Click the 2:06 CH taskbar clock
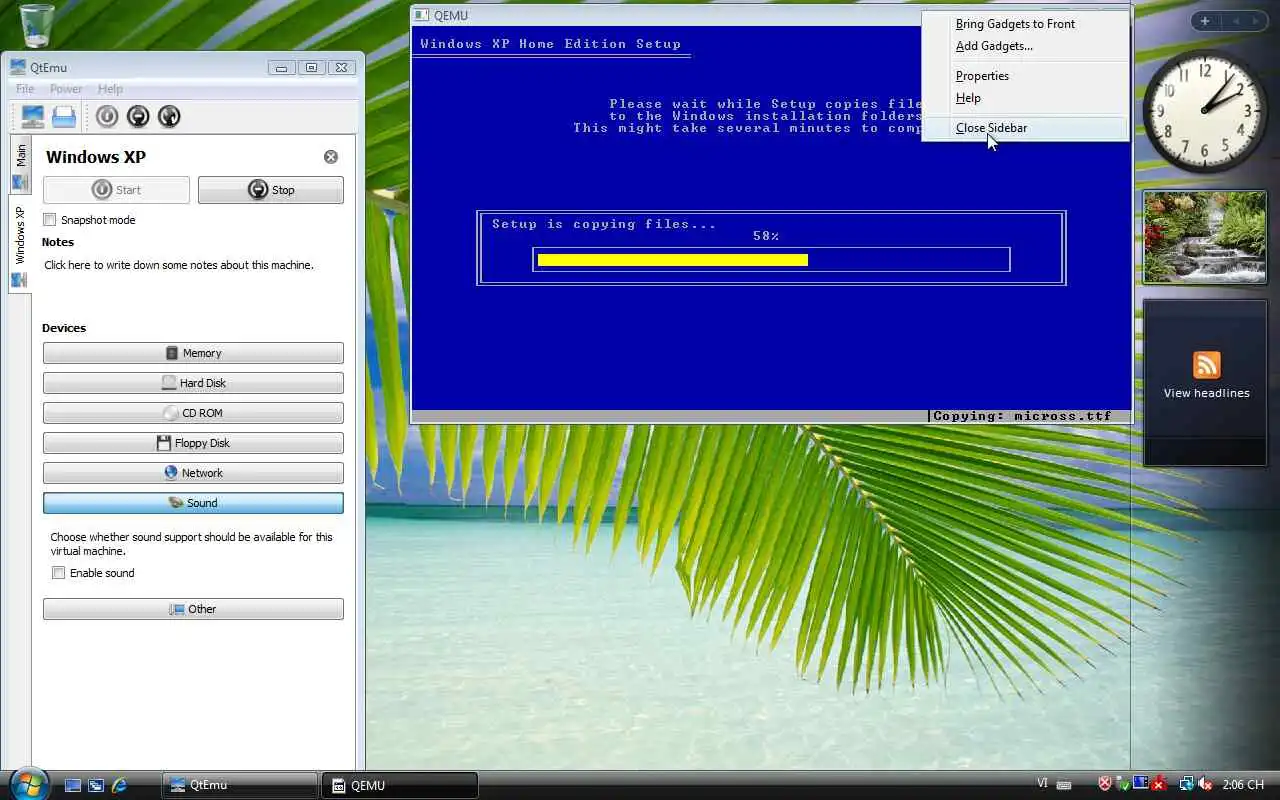 pos(1245,785)
